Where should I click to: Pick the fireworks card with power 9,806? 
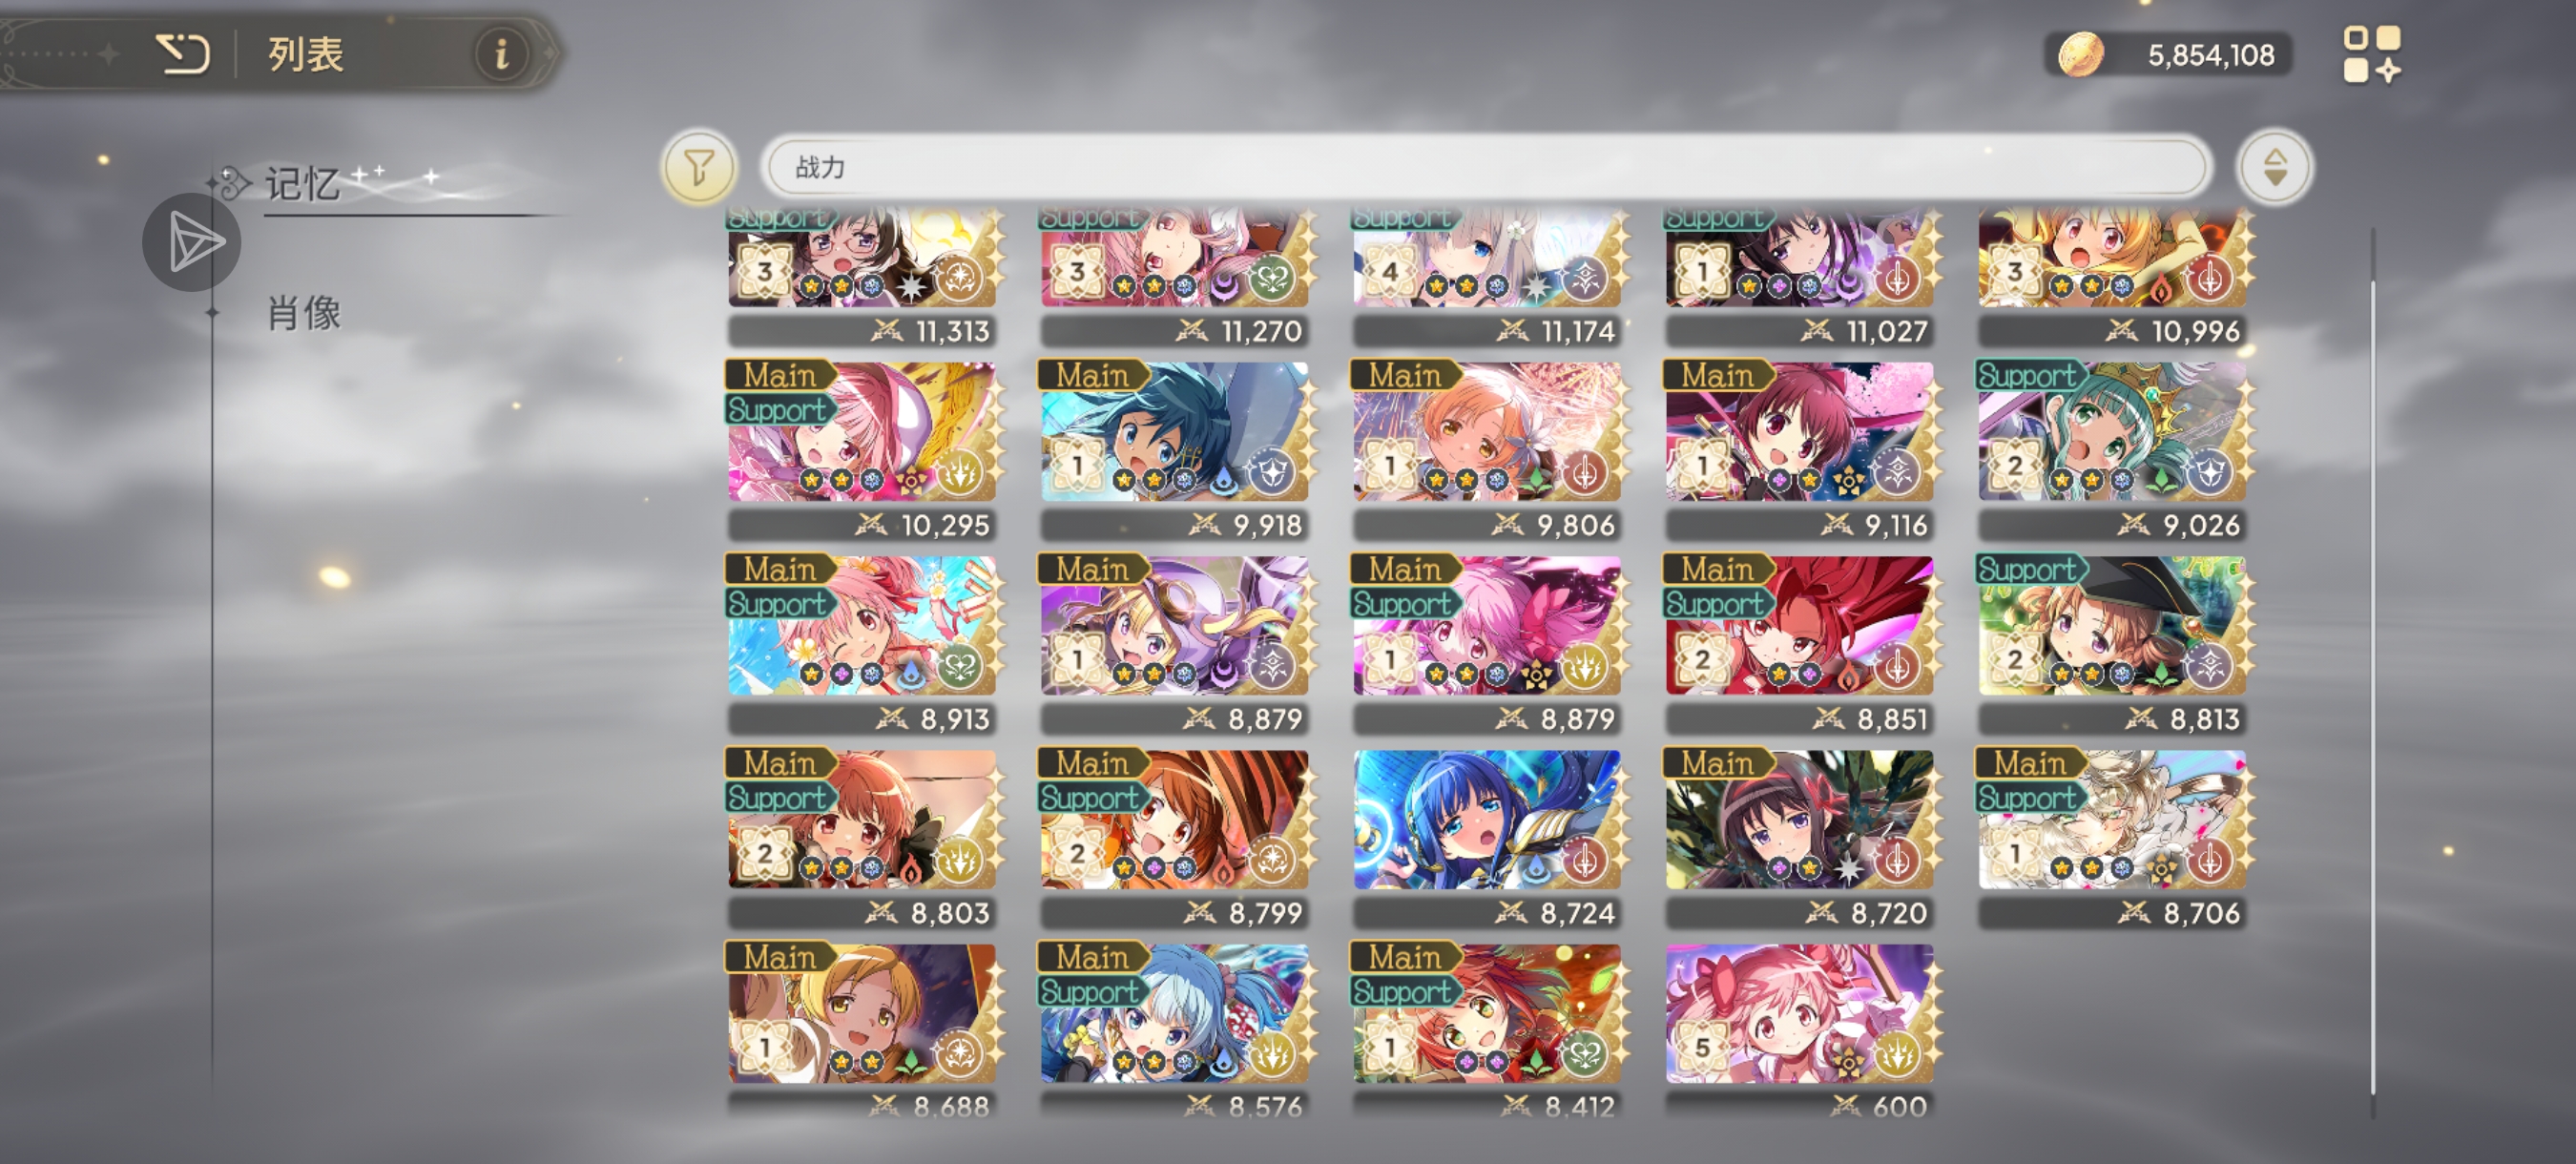(1486, 449)
